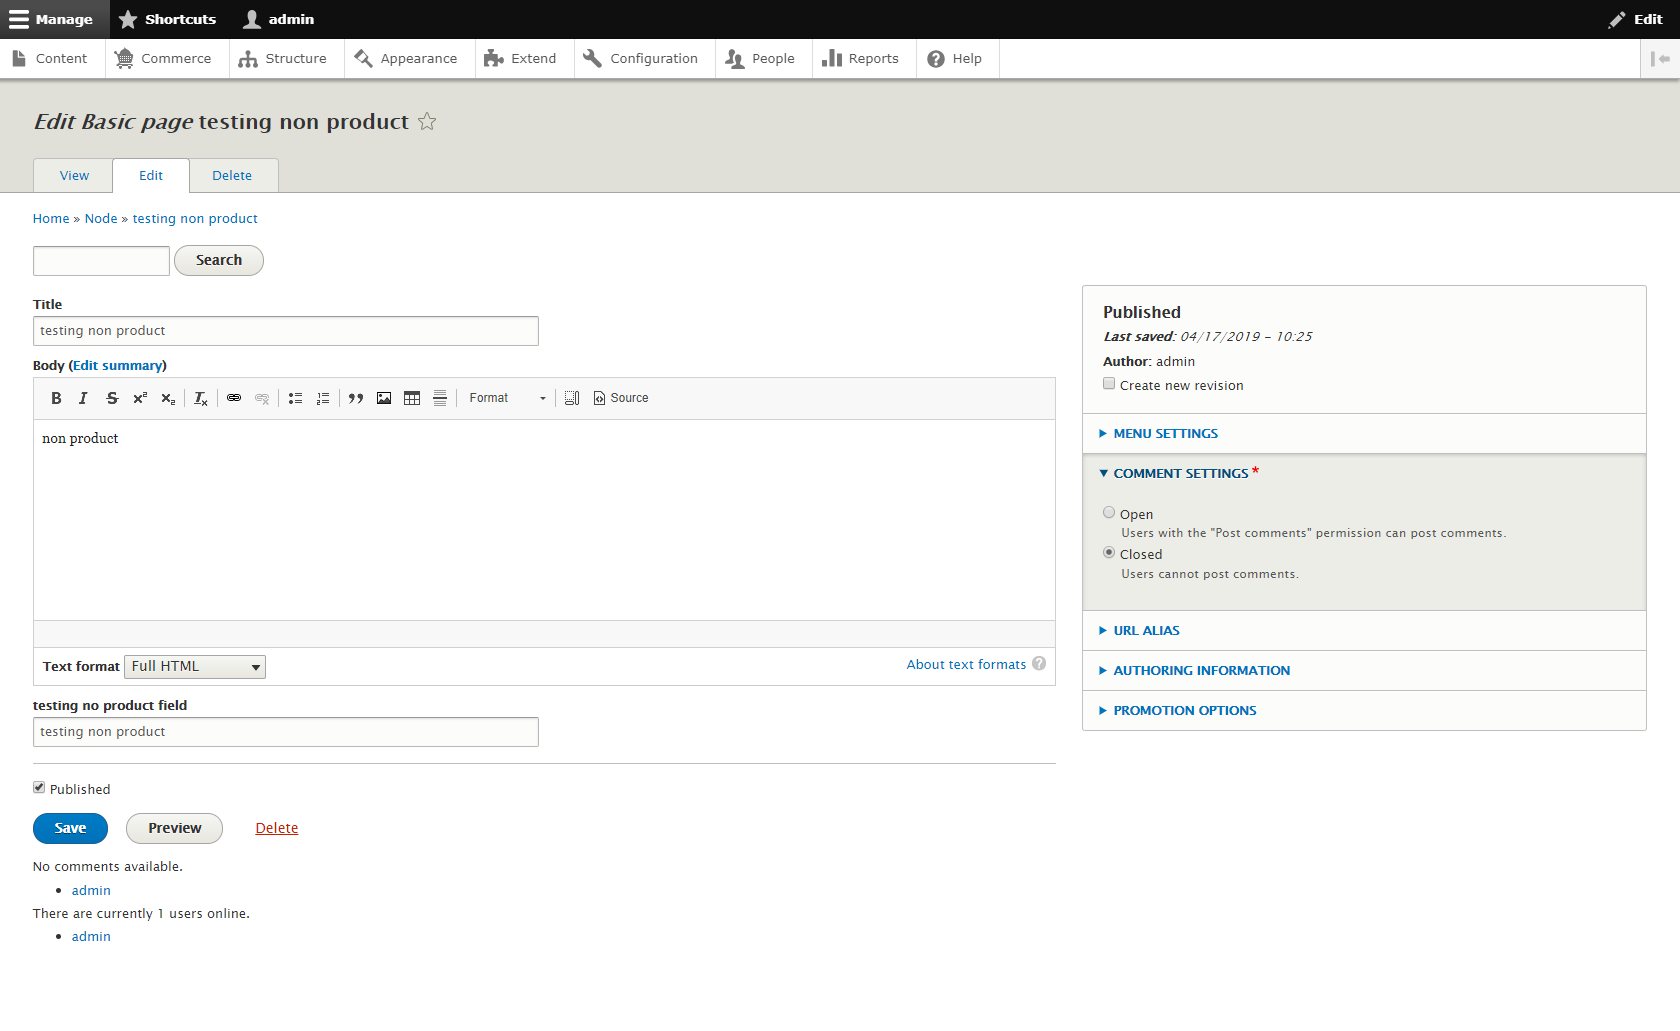This screenshot has width=1680, height=1031.
Task: Enable the Create new revision checkbox
Action: (1108, 383)
